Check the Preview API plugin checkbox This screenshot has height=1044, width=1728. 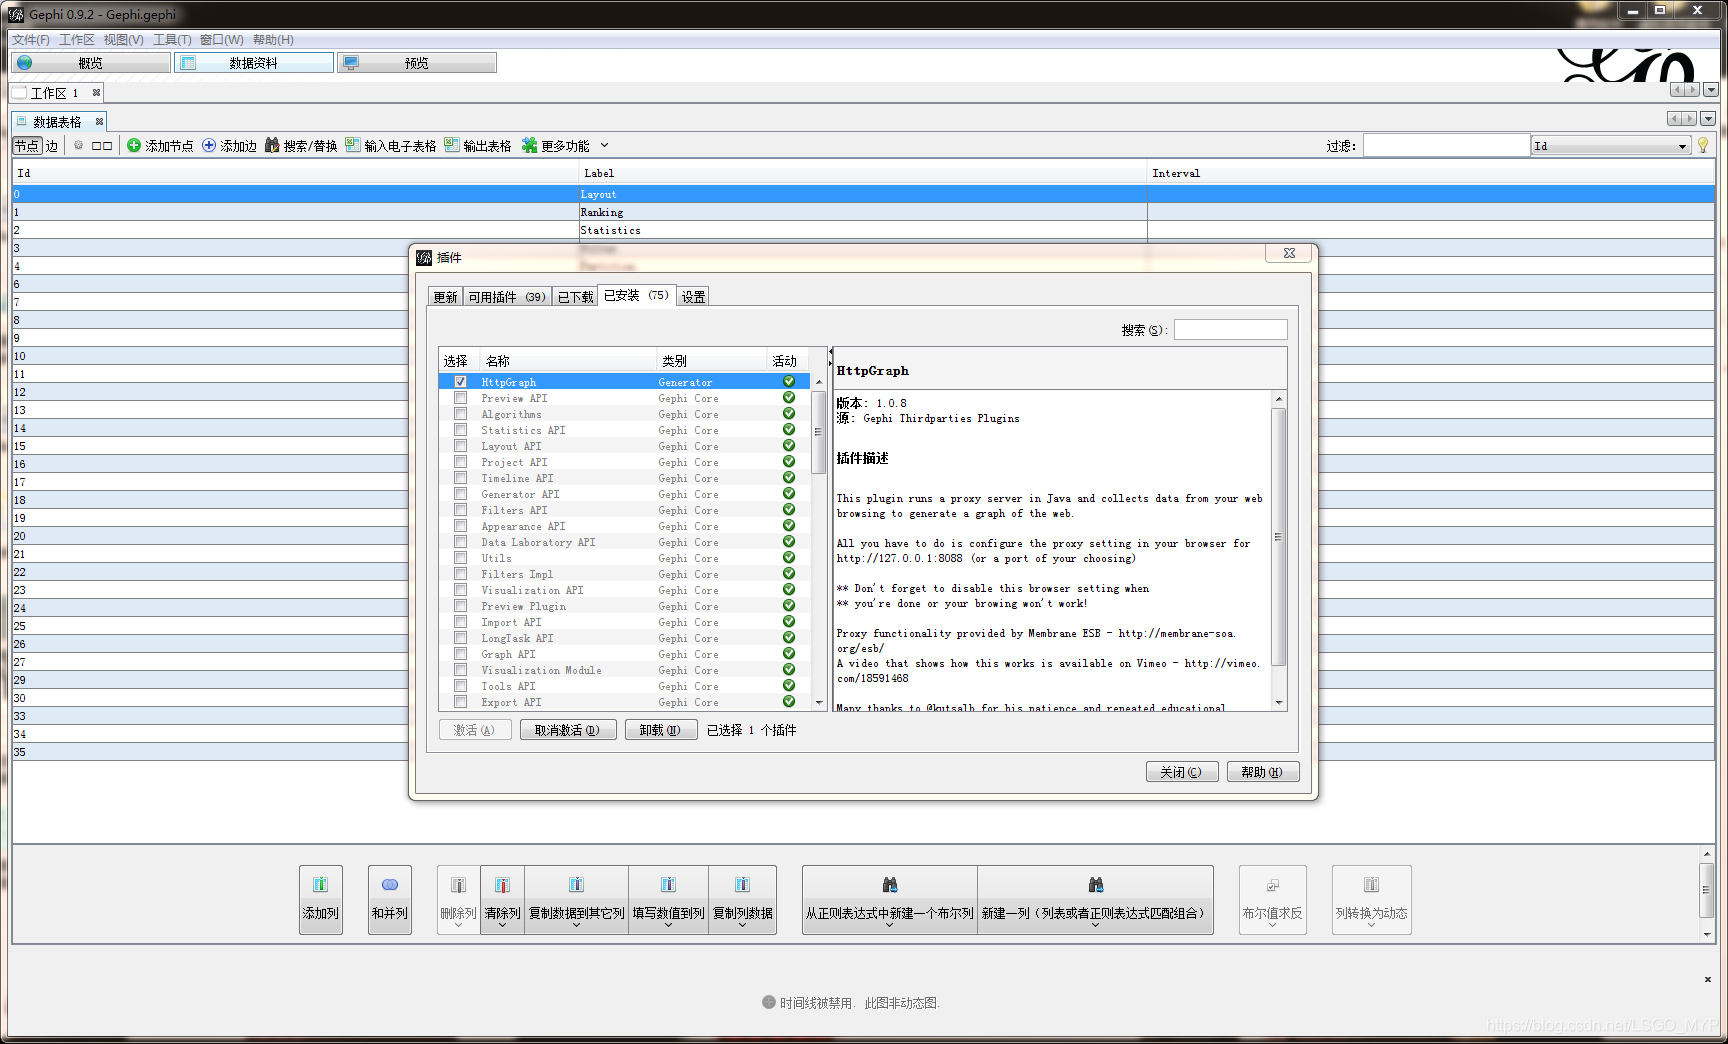pyautogui.click(x=460, y=398)
